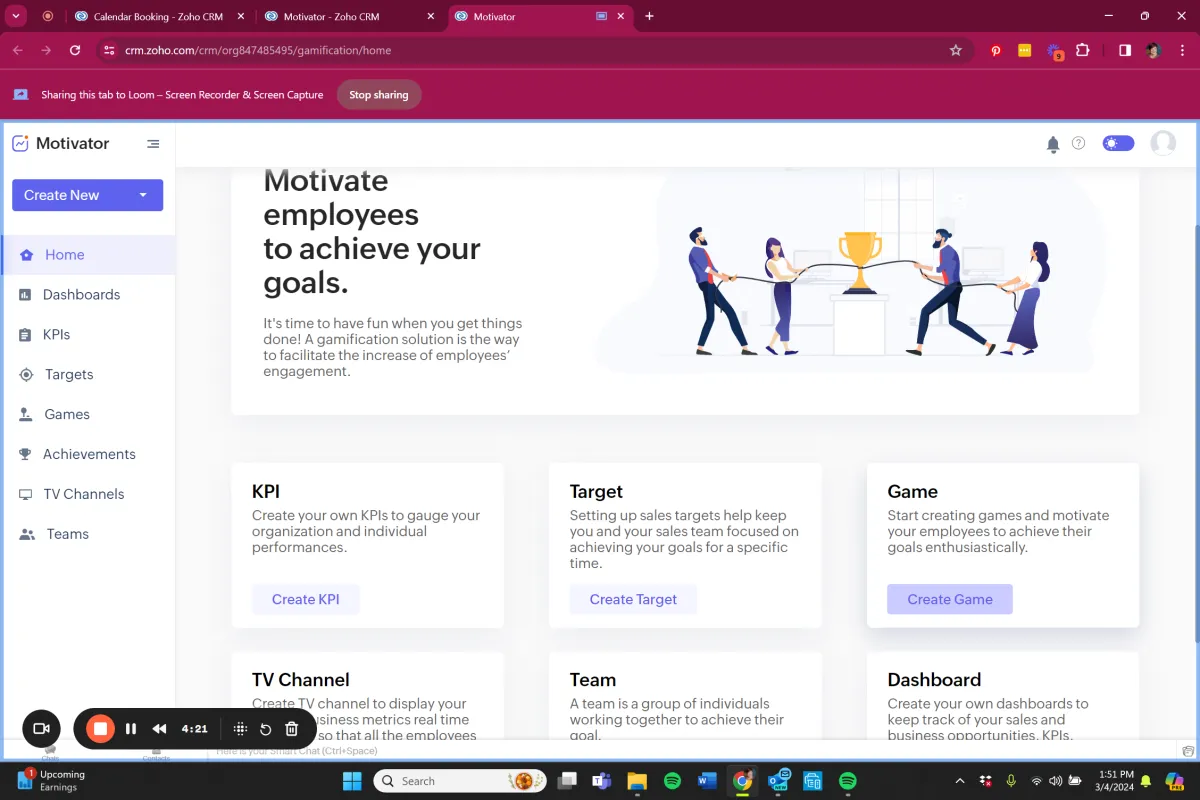This screenshot has height=800, width=1200.
Task: Open a new browser tab
Action: [x=650, y=17]
